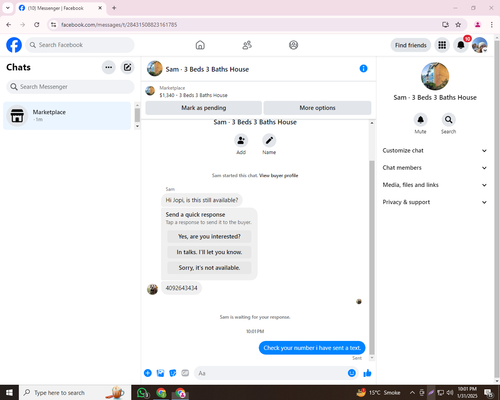Click Windows Start button
The height and width of the screenshot is (400, 500).
pyautogui.click(x=9, y=393)
